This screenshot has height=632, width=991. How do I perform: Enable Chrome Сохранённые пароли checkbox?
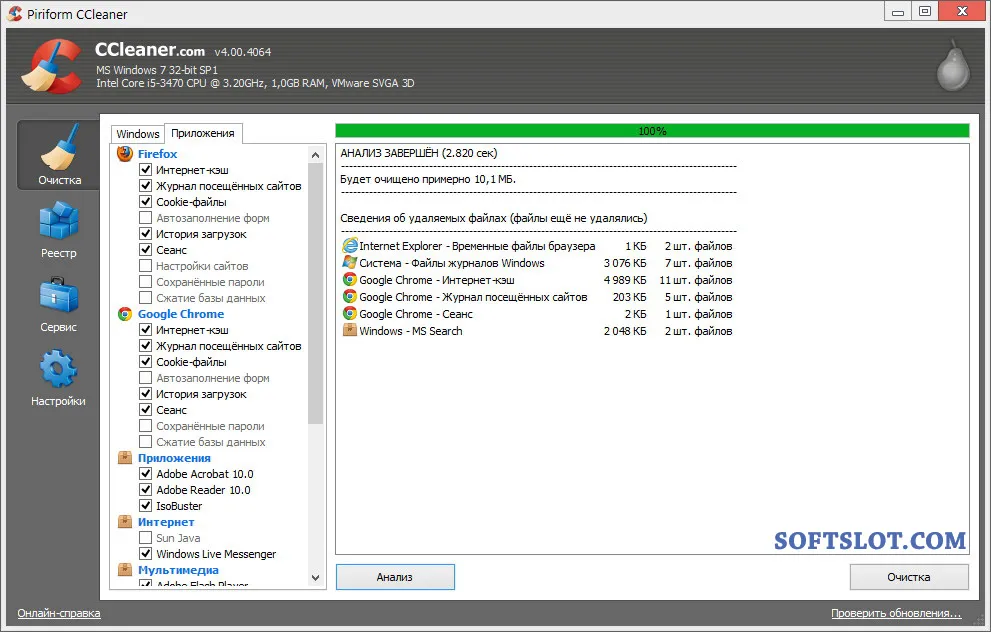[145, 426]
